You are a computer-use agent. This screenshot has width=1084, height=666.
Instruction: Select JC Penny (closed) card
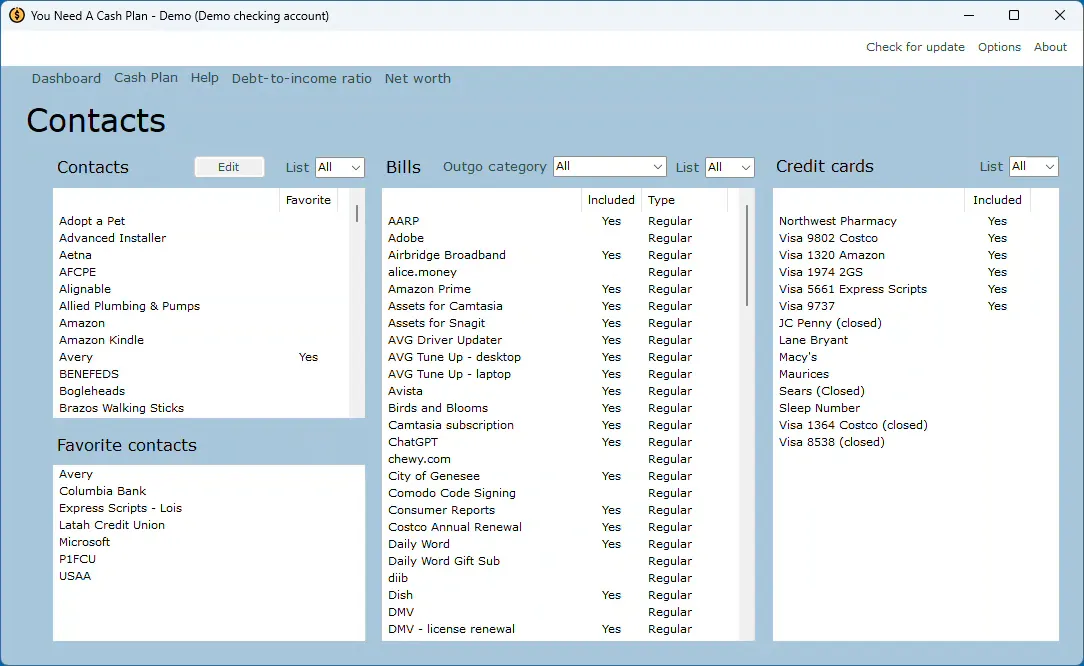[830, 323]
